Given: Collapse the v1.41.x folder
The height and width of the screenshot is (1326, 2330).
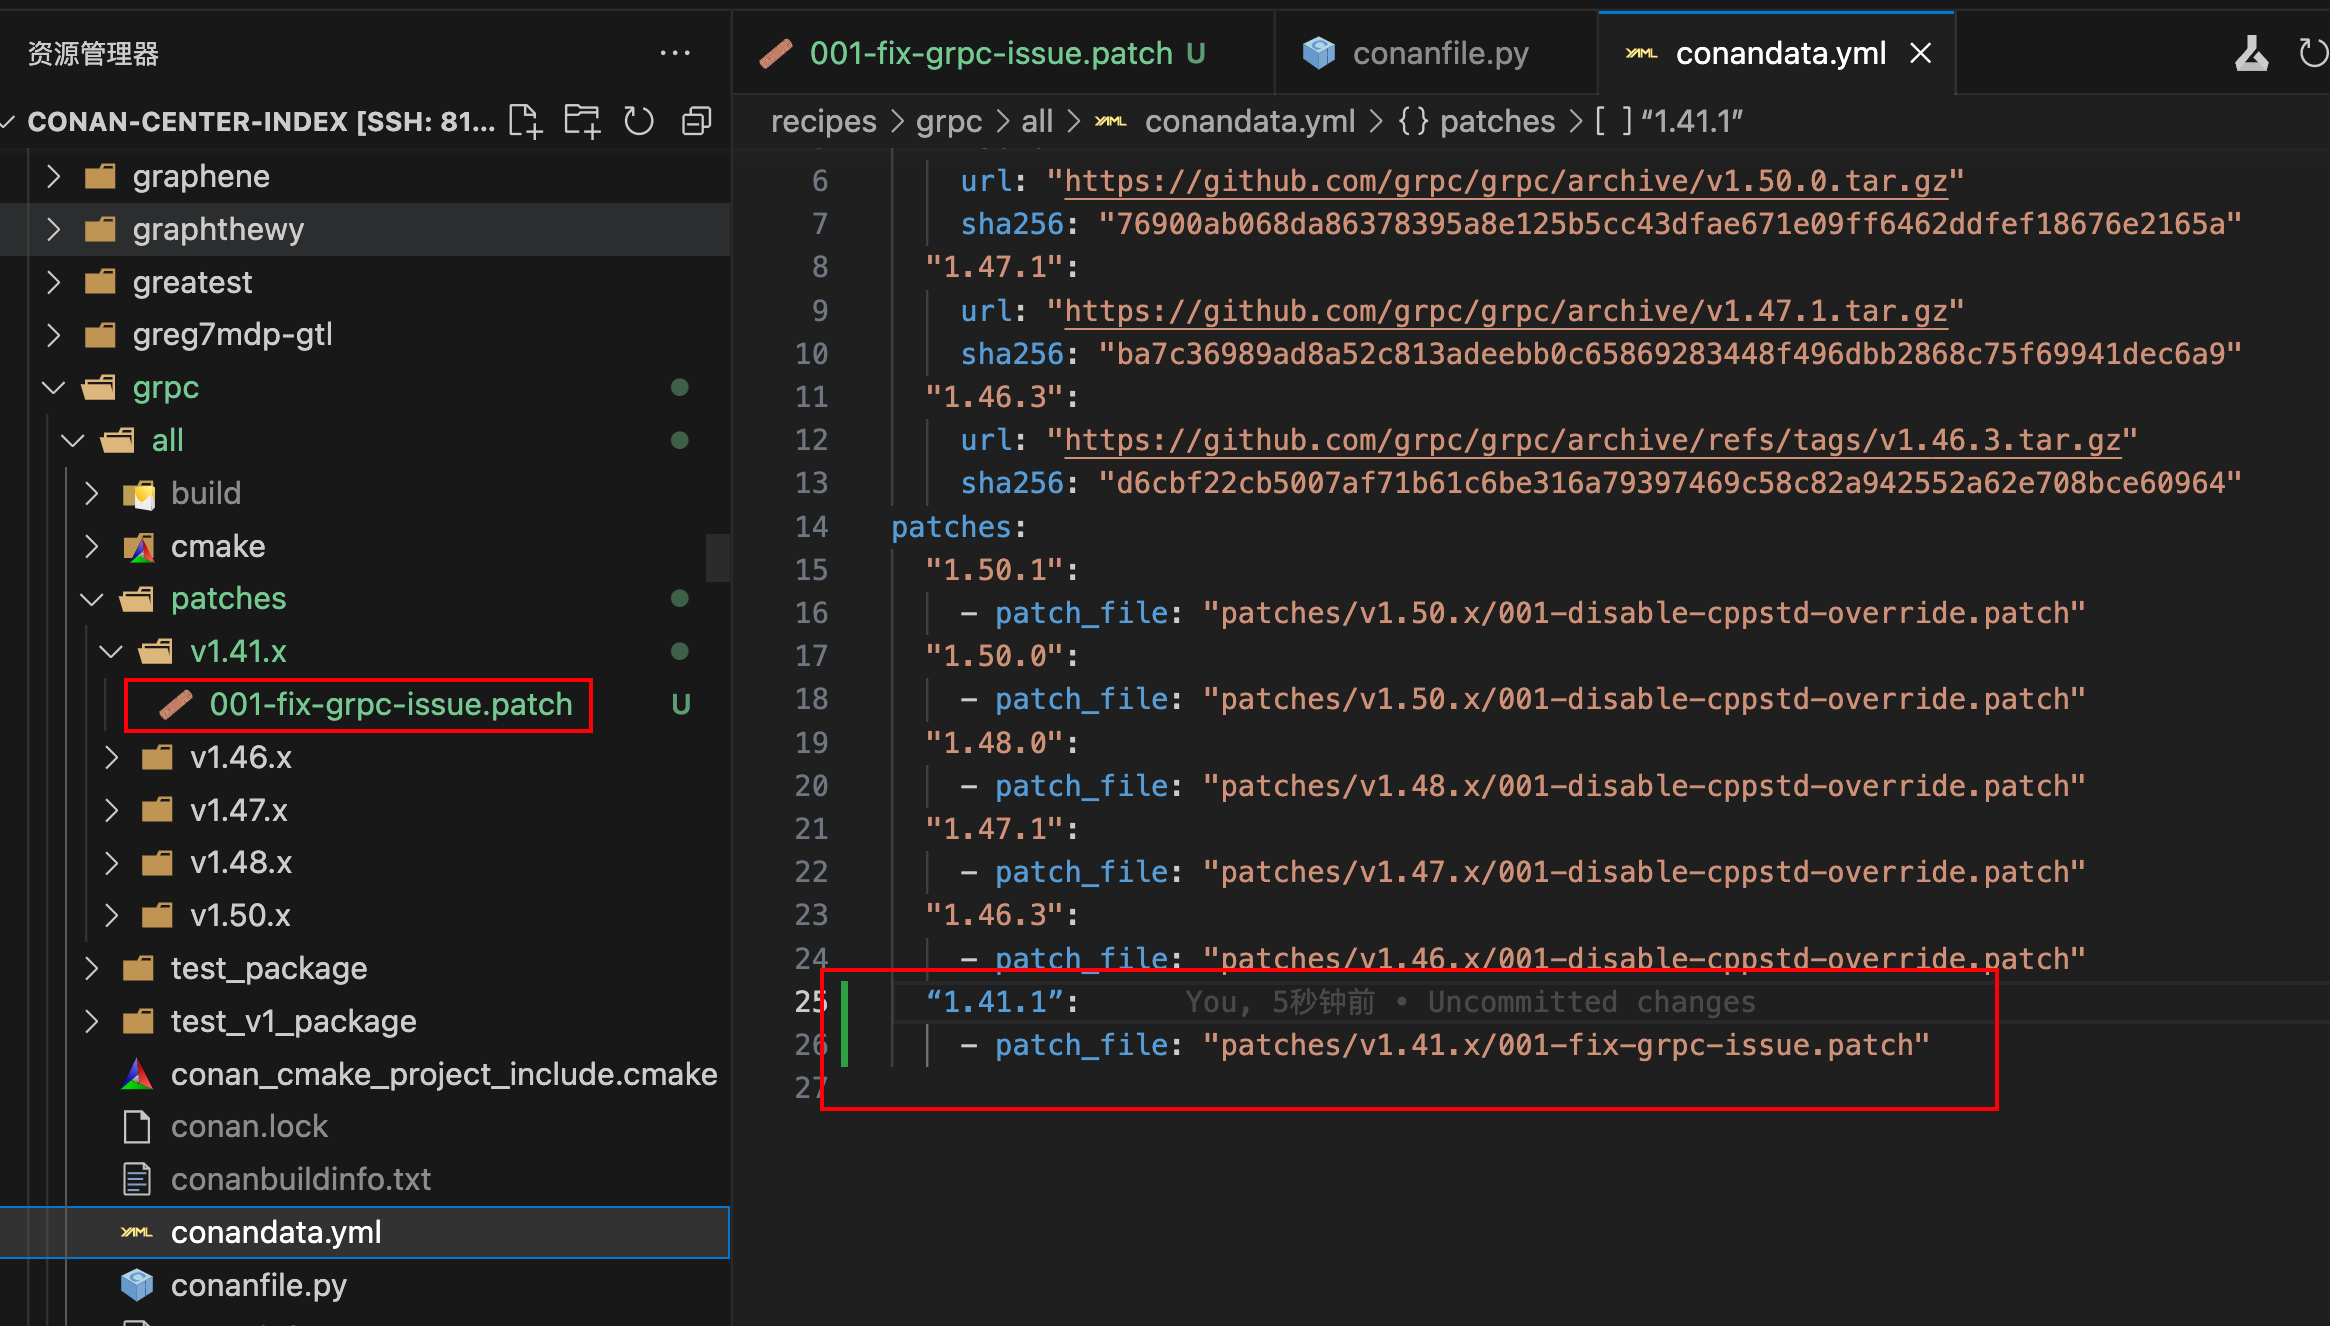Looking at the screenshot, I should tap(365, 651).
